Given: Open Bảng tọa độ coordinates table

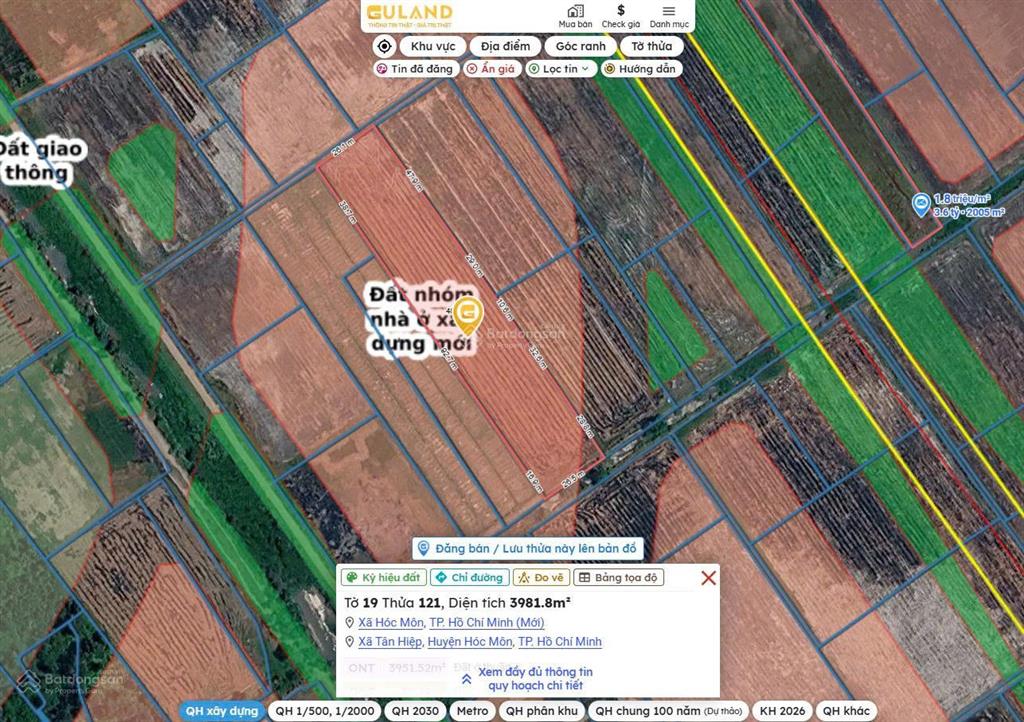Looking at the screenshot, I should point(618,577).
